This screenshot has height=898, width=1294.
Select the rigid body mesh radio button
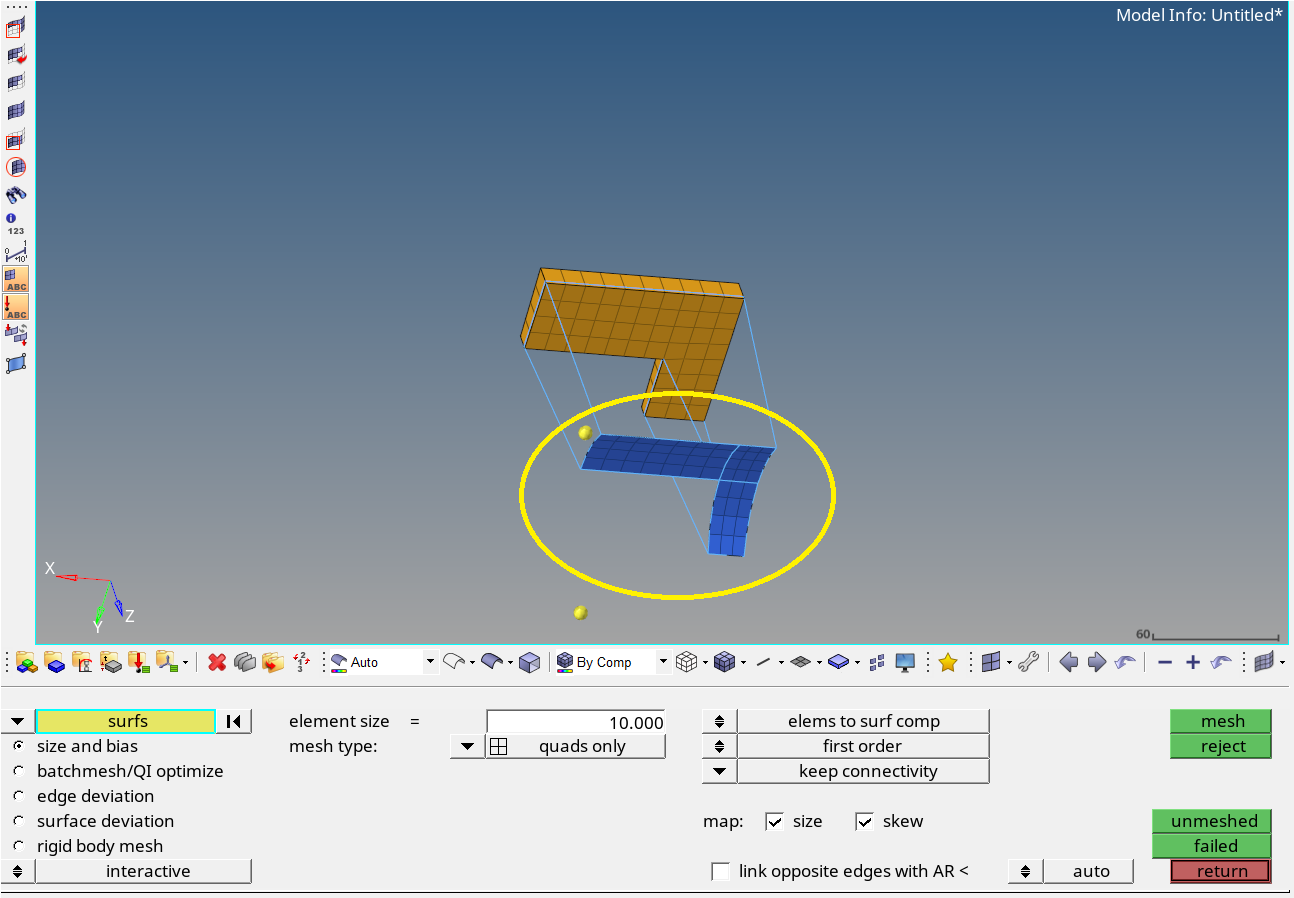(x=19, y=846)
